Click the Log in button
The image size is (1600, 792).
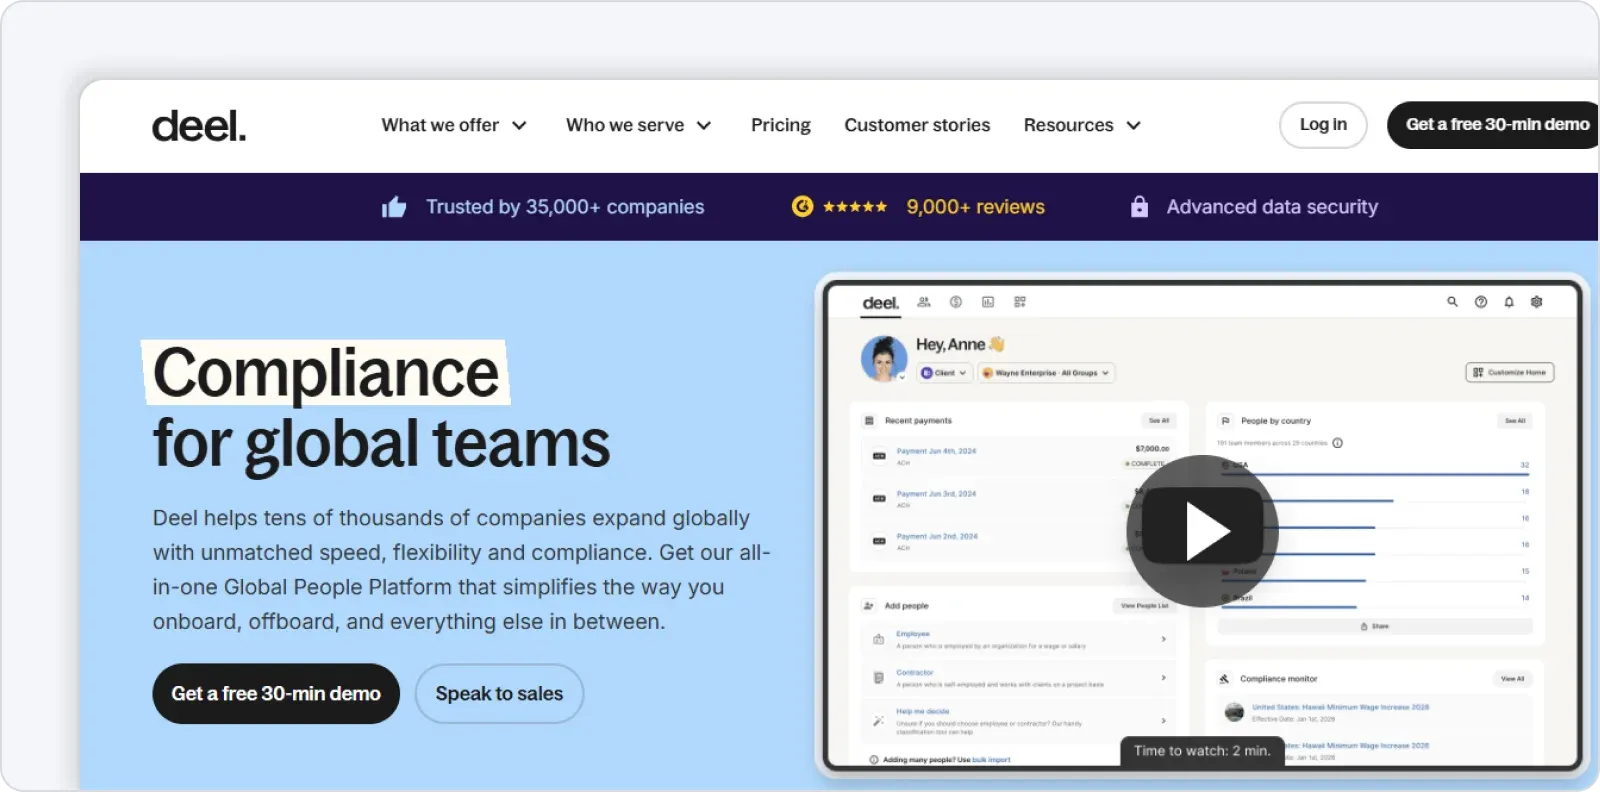tap(1322, 125)
